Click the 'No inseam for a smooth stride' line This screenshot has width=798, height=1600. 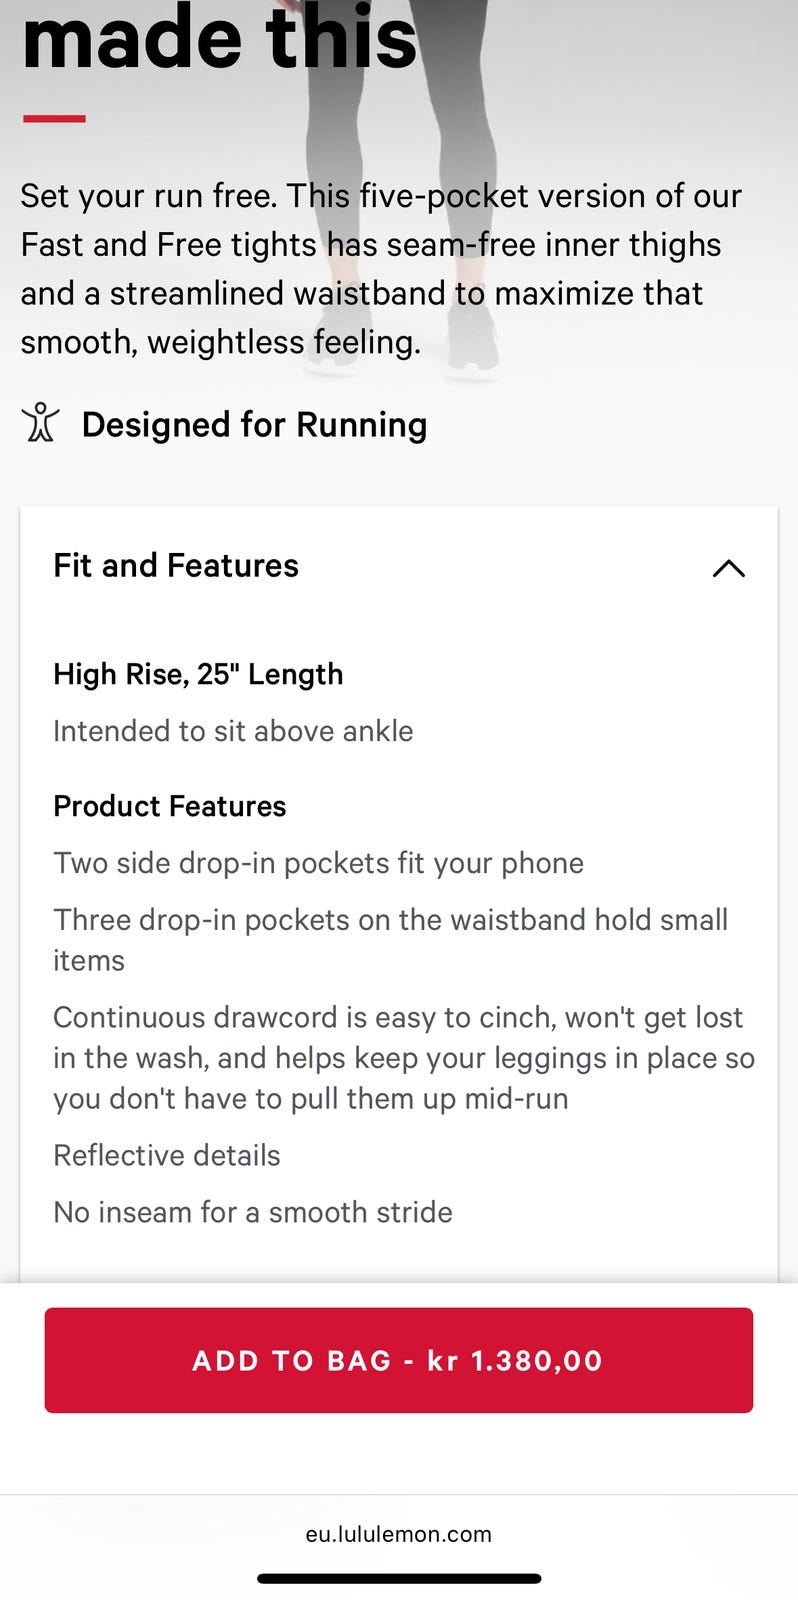click(253, 1212)
